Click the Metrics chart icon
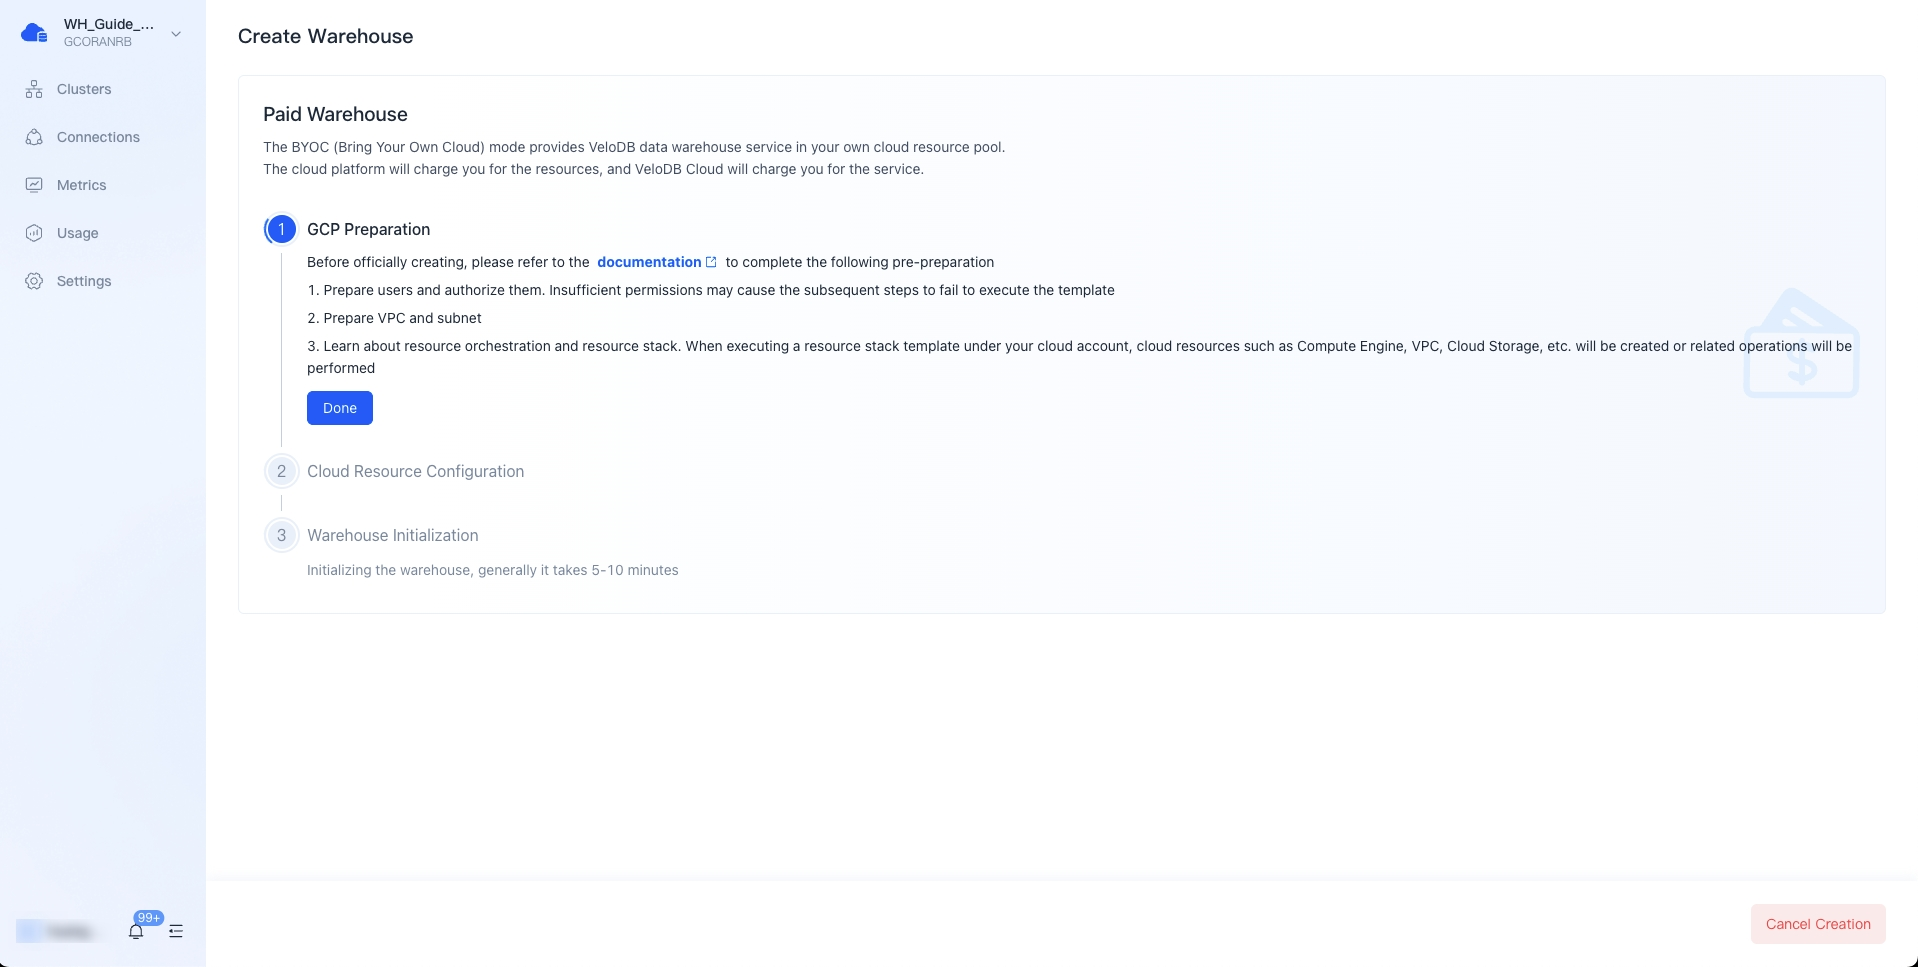The height and width of the screenshot is (967, 1918). [x=34, y=185]
